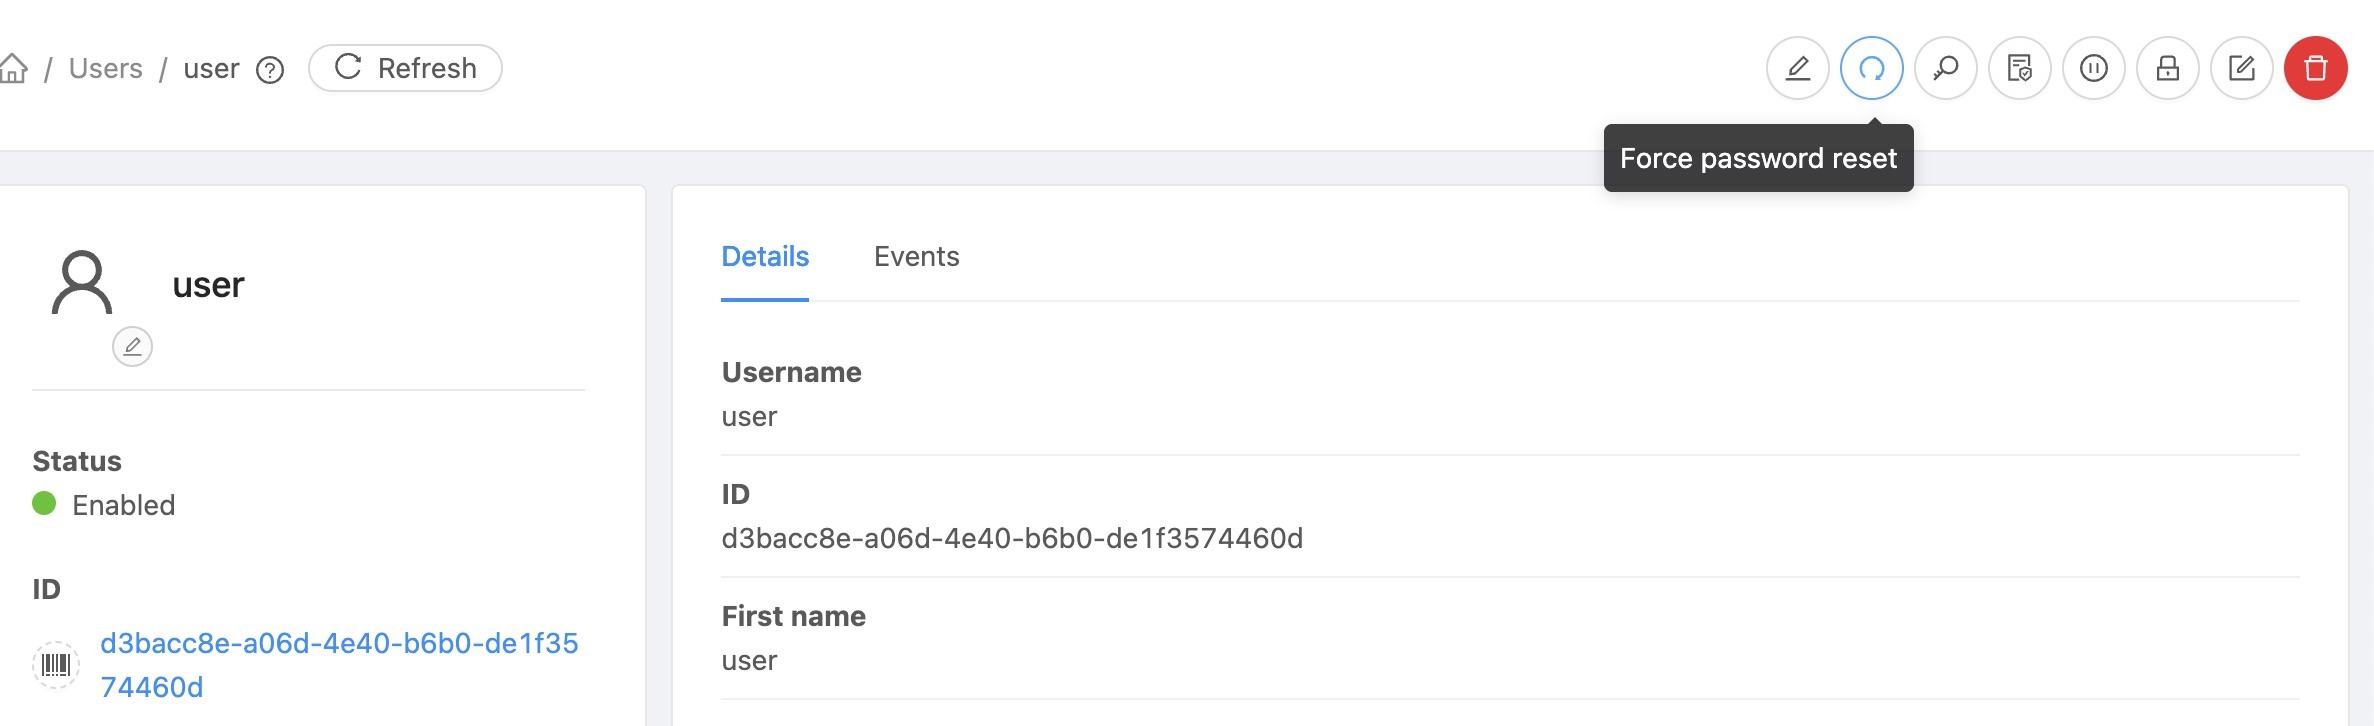
Task: Click the compose impersonate icon
Action: (2240, 68)
